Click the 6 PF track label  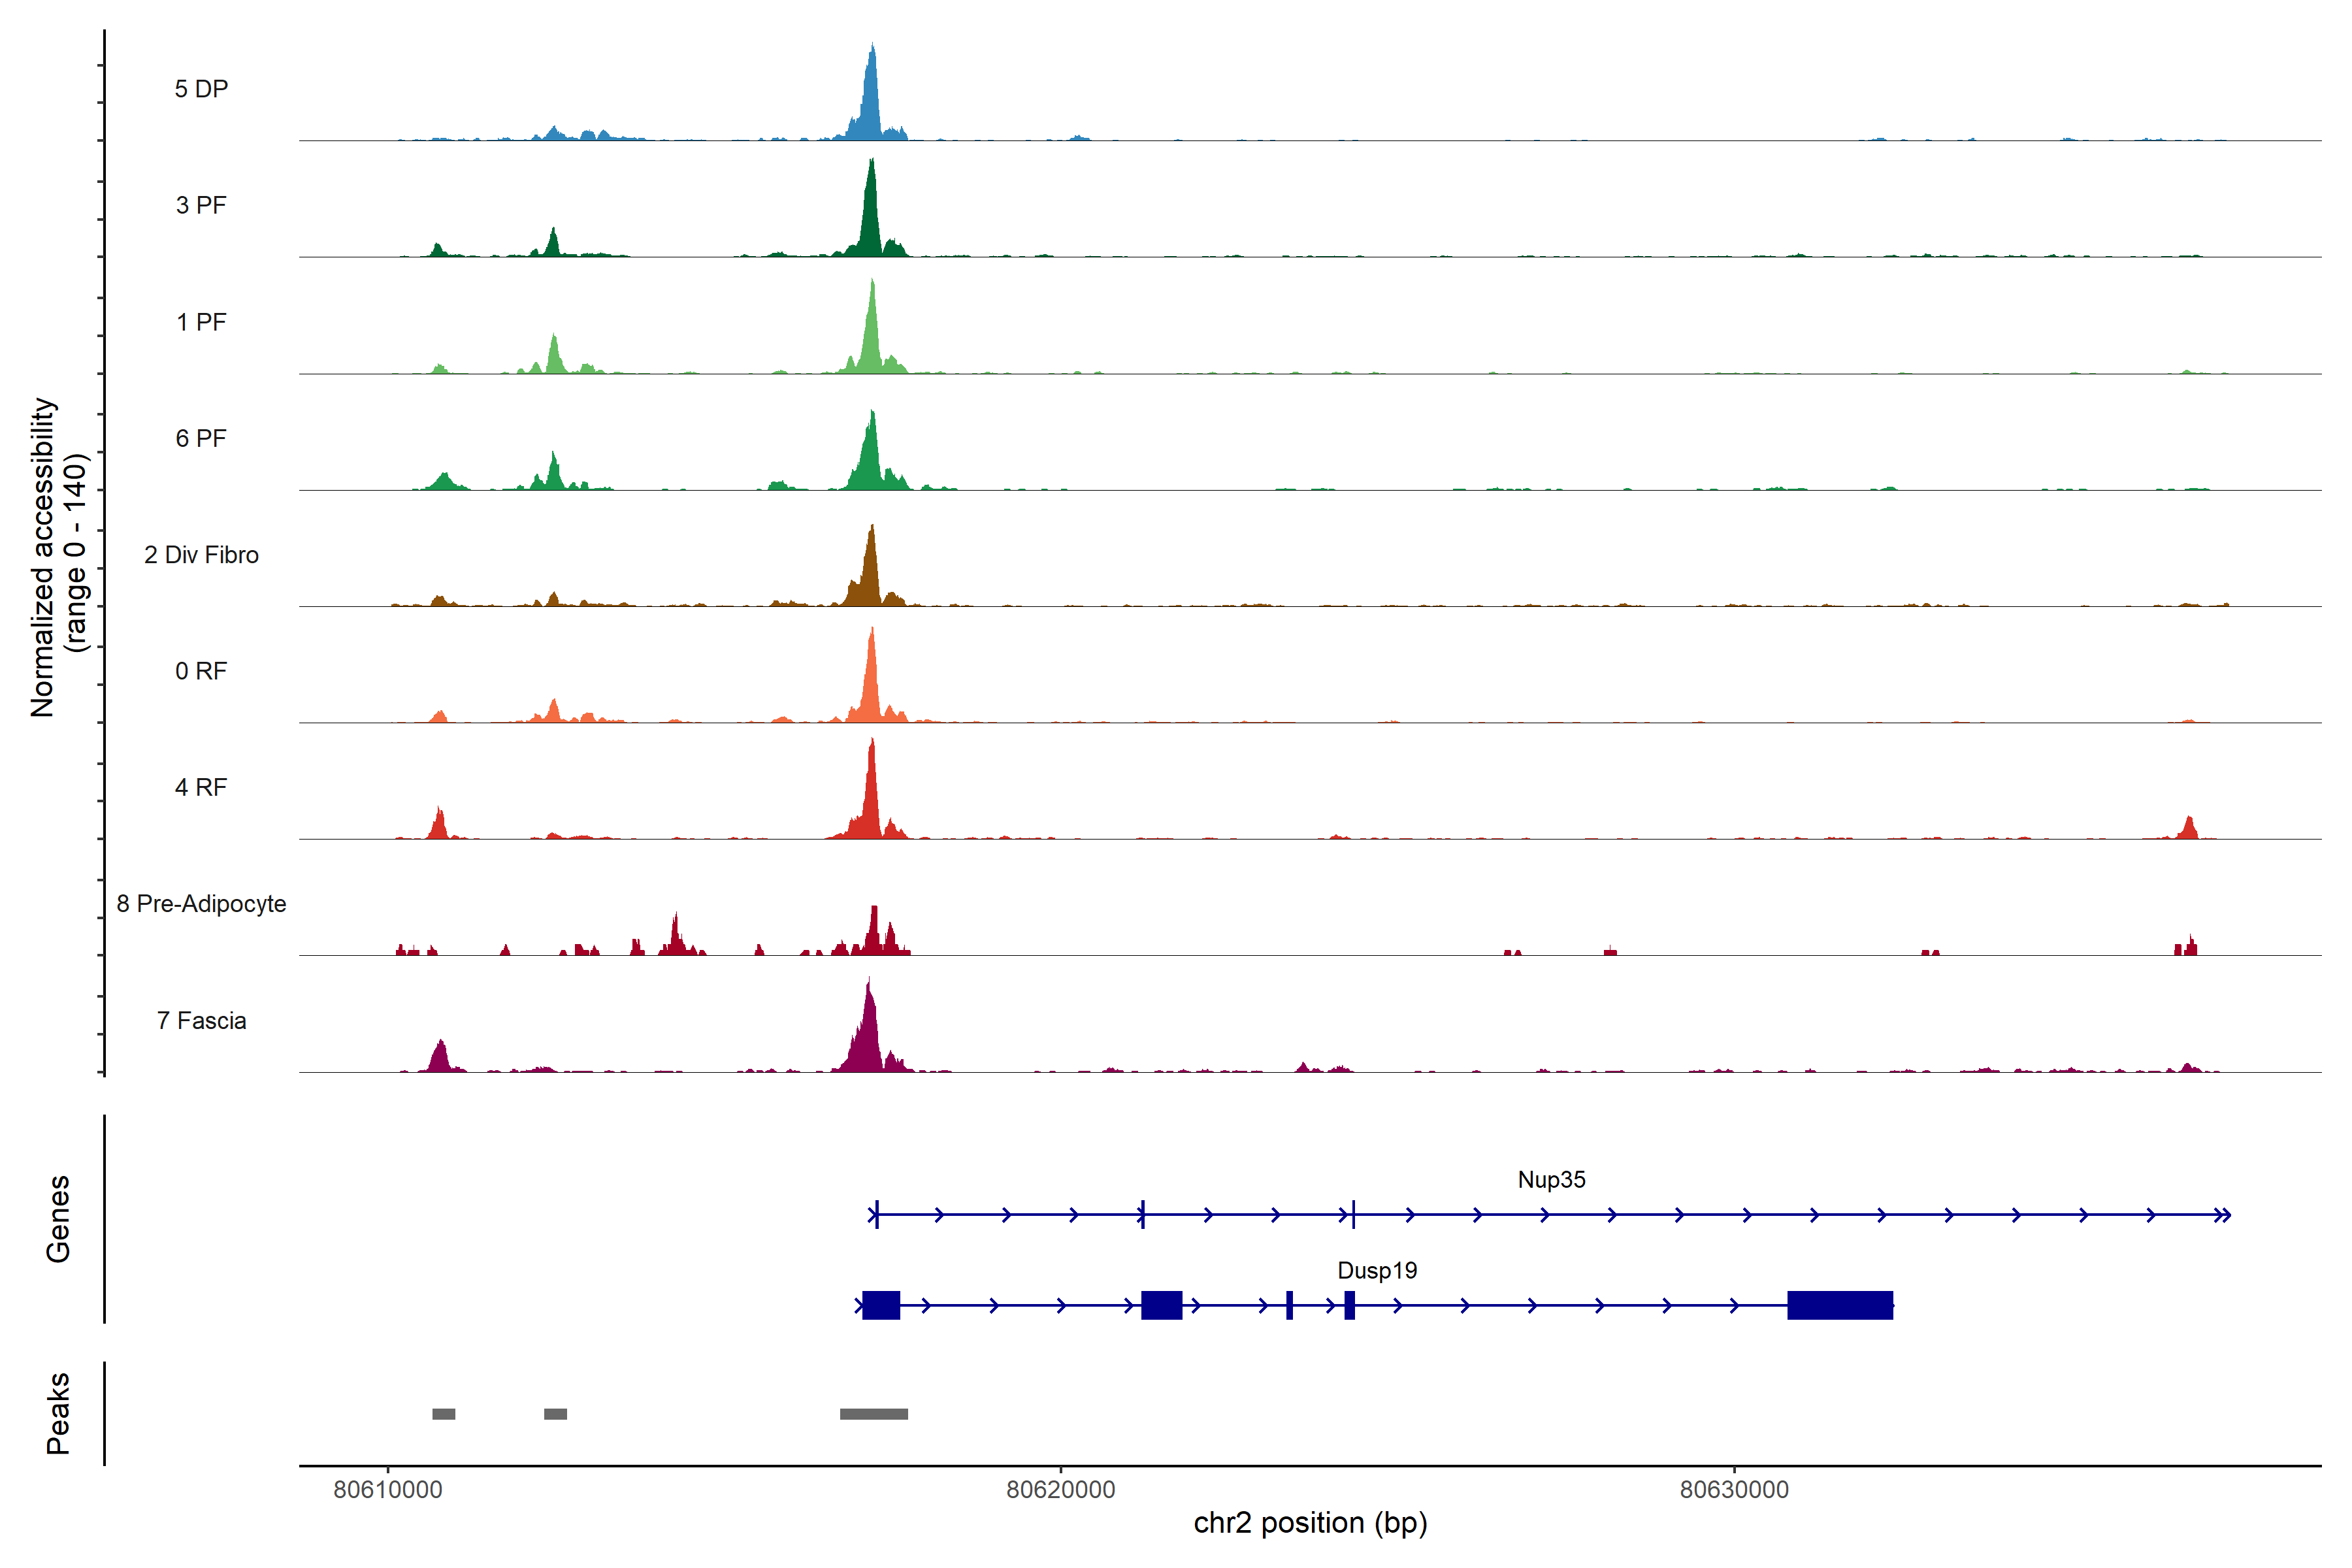[x=201, y=438]
